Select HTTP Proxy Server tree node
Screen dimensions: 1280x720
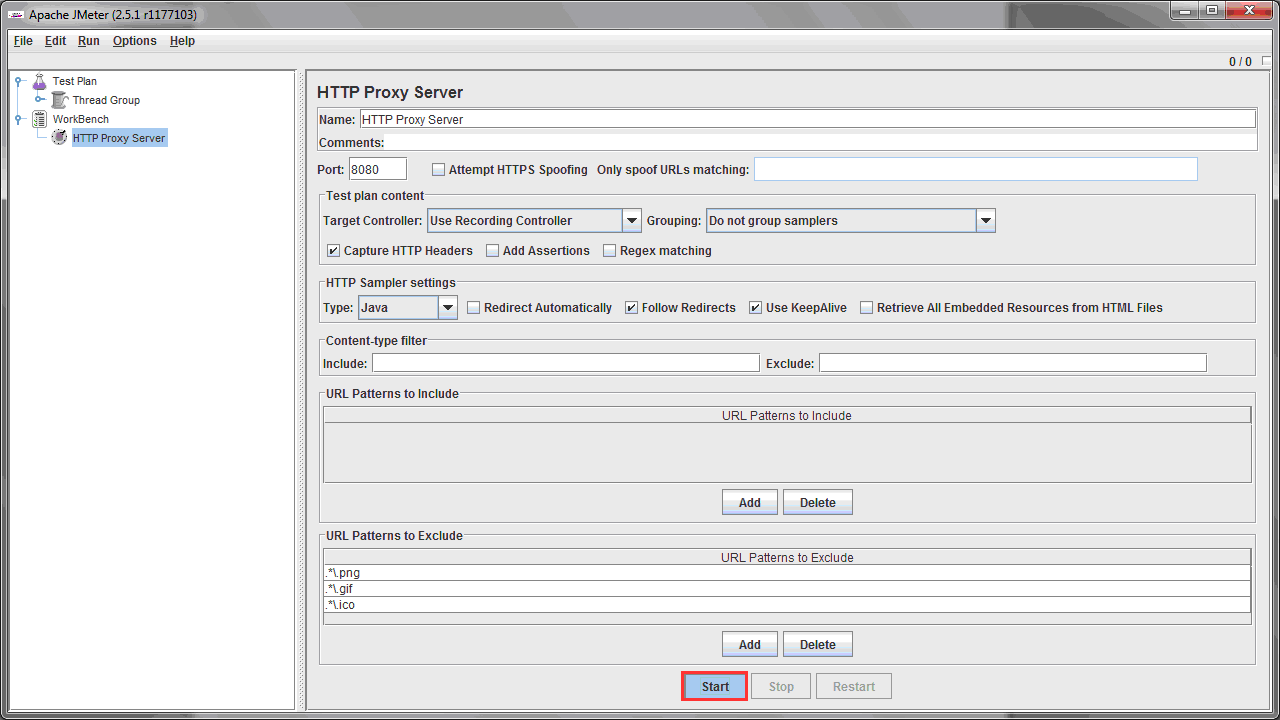pos(119,138)
